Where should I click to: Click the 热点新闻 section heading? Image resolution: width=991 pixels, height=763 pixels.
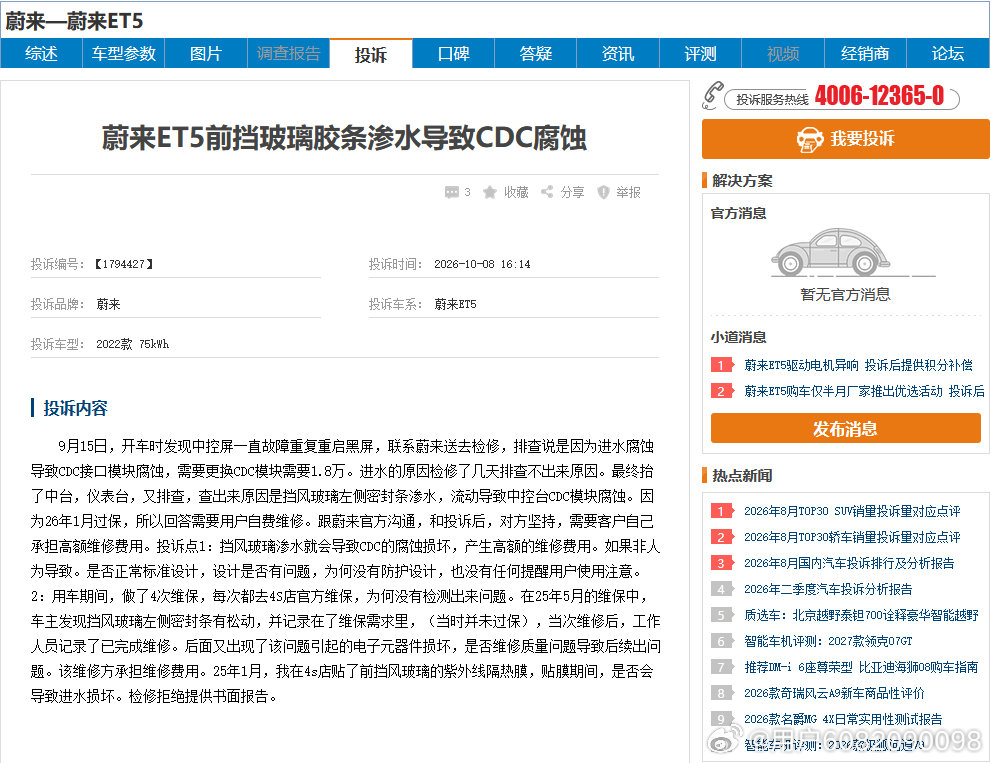click(x=743, y=475)
